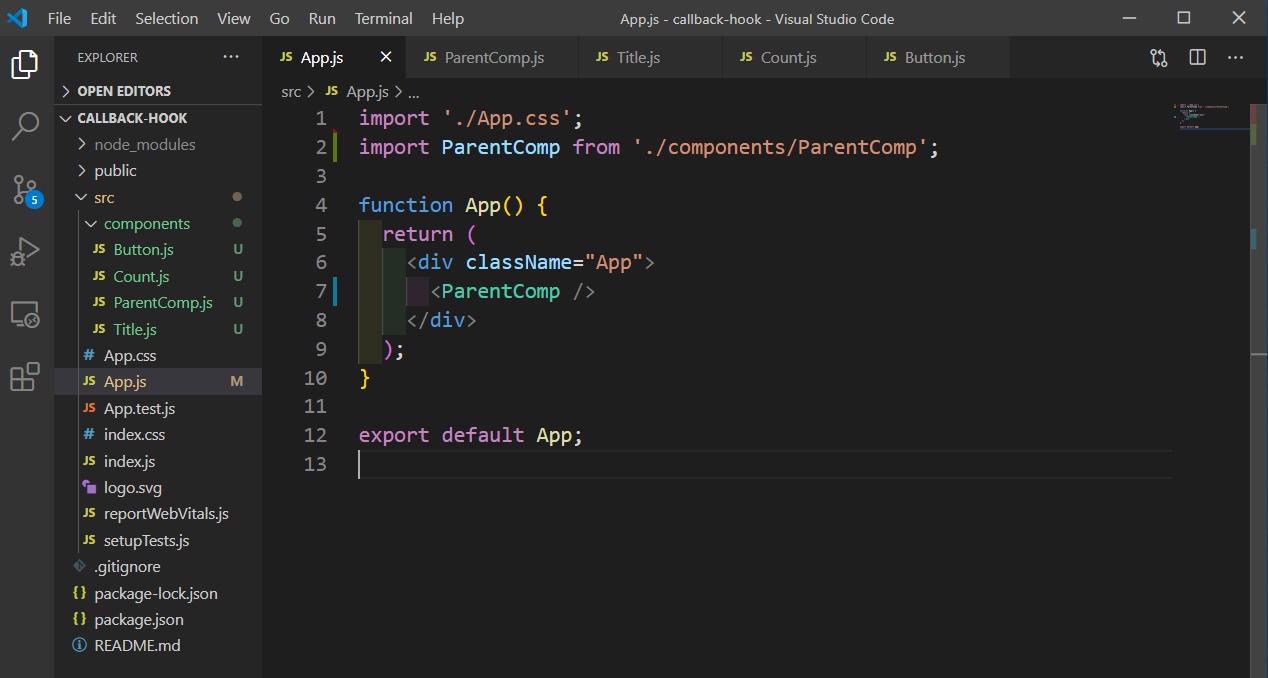
Task: Expand the Open Editors section
Action: point(158,91)
